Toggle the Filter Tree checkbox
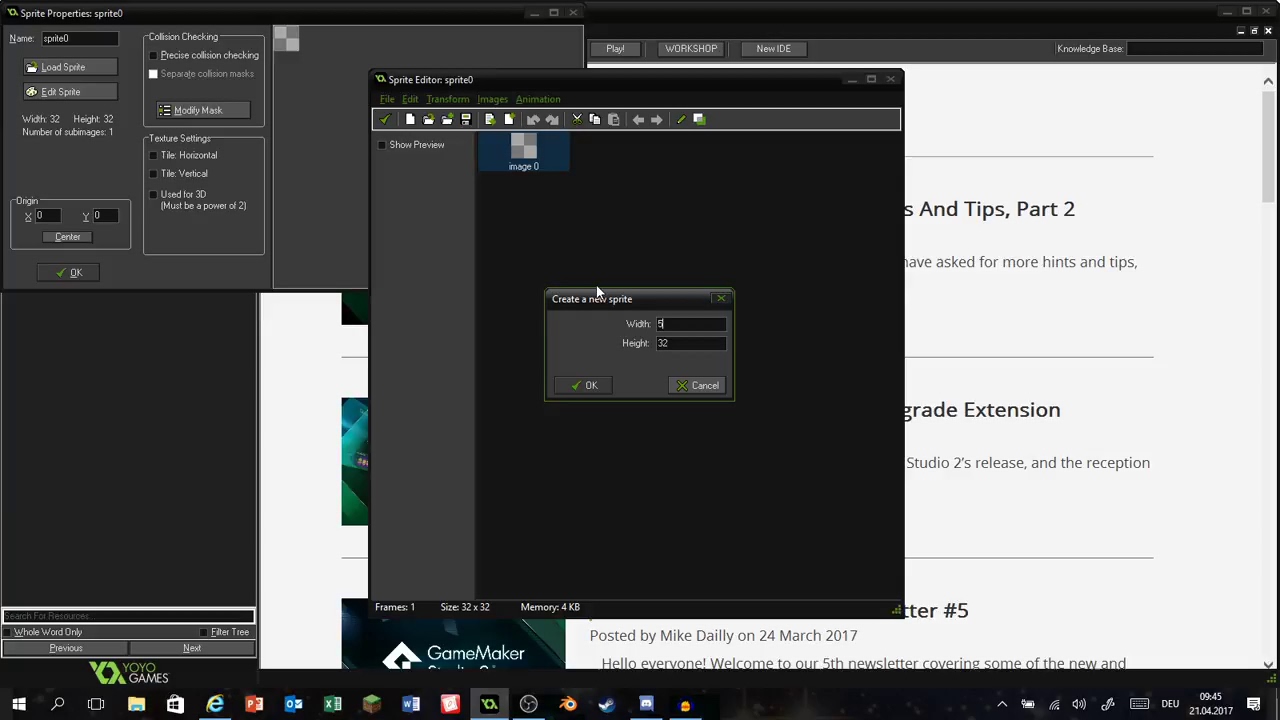The width and height of the screenshot is (1280, 720). coord(204,632)
